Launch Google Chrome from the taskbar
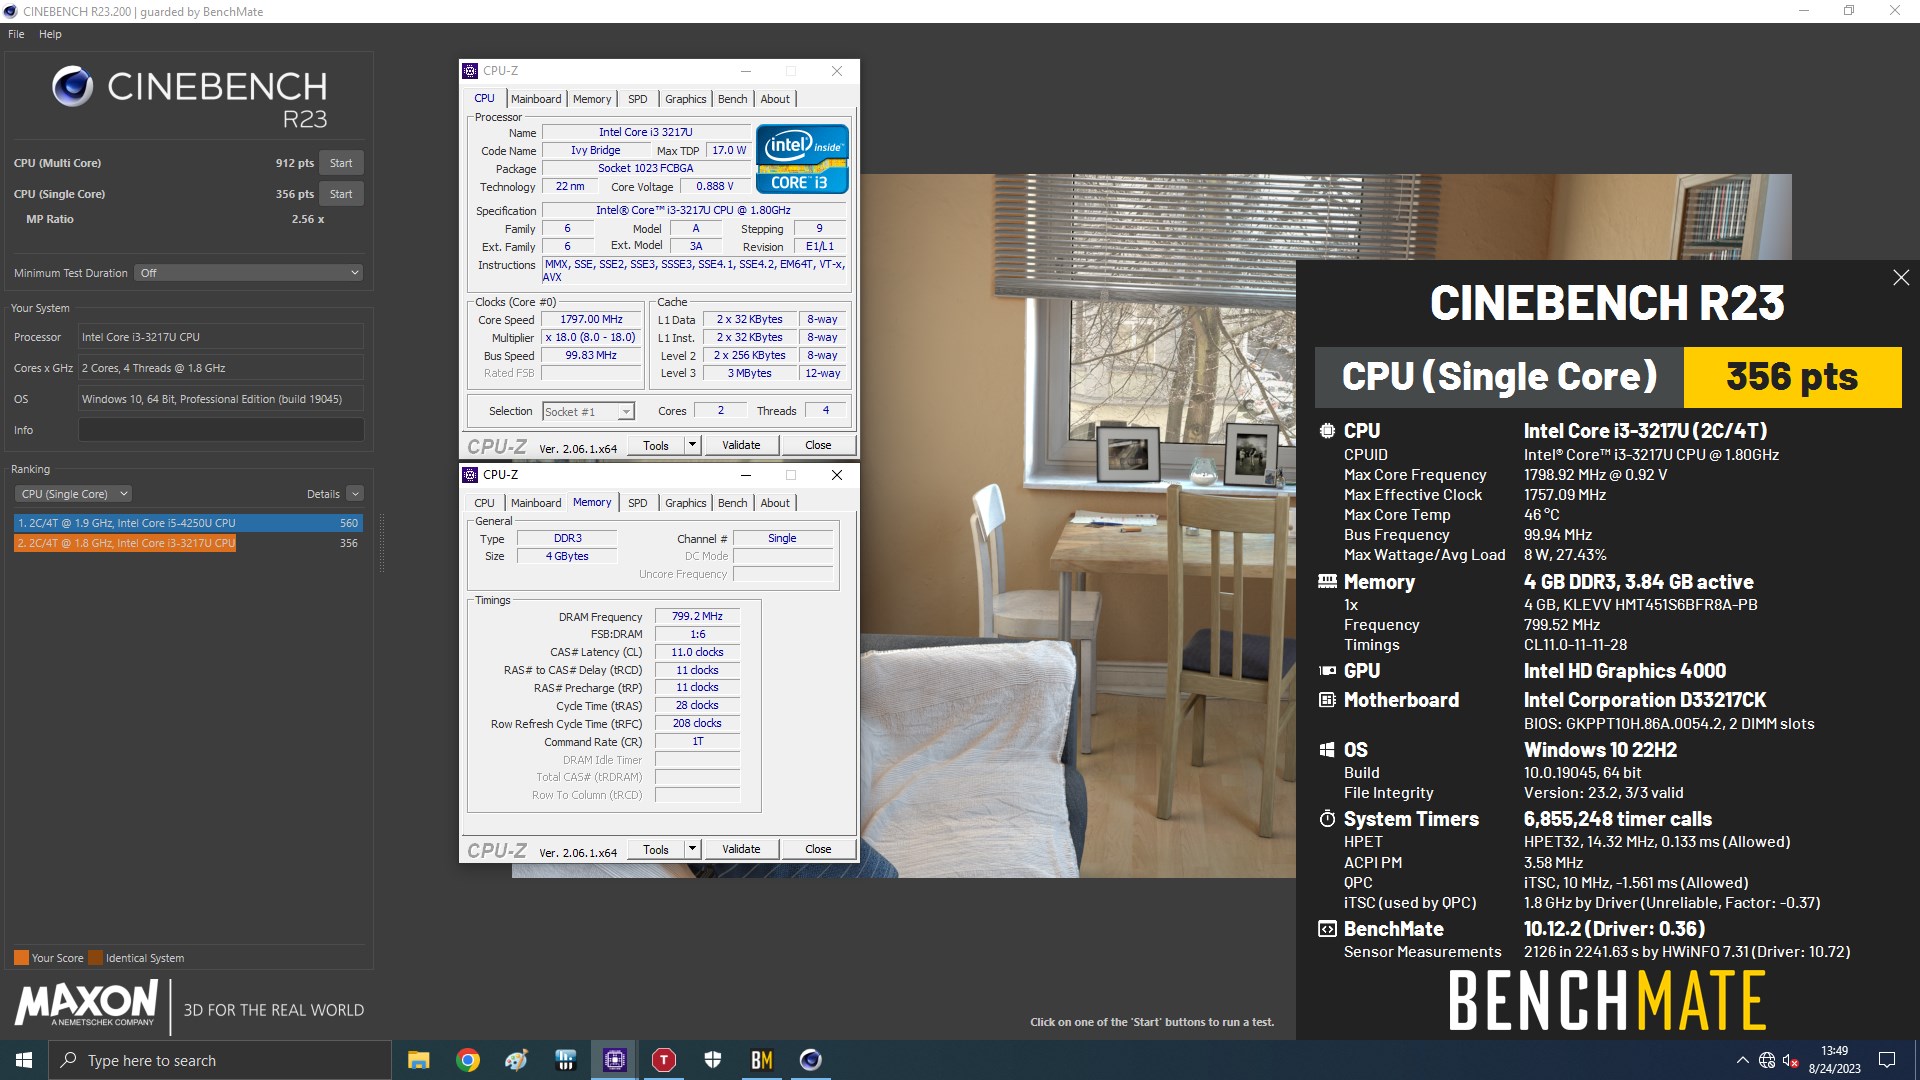1920x1080 pixels. click(x=467, y=1060)
